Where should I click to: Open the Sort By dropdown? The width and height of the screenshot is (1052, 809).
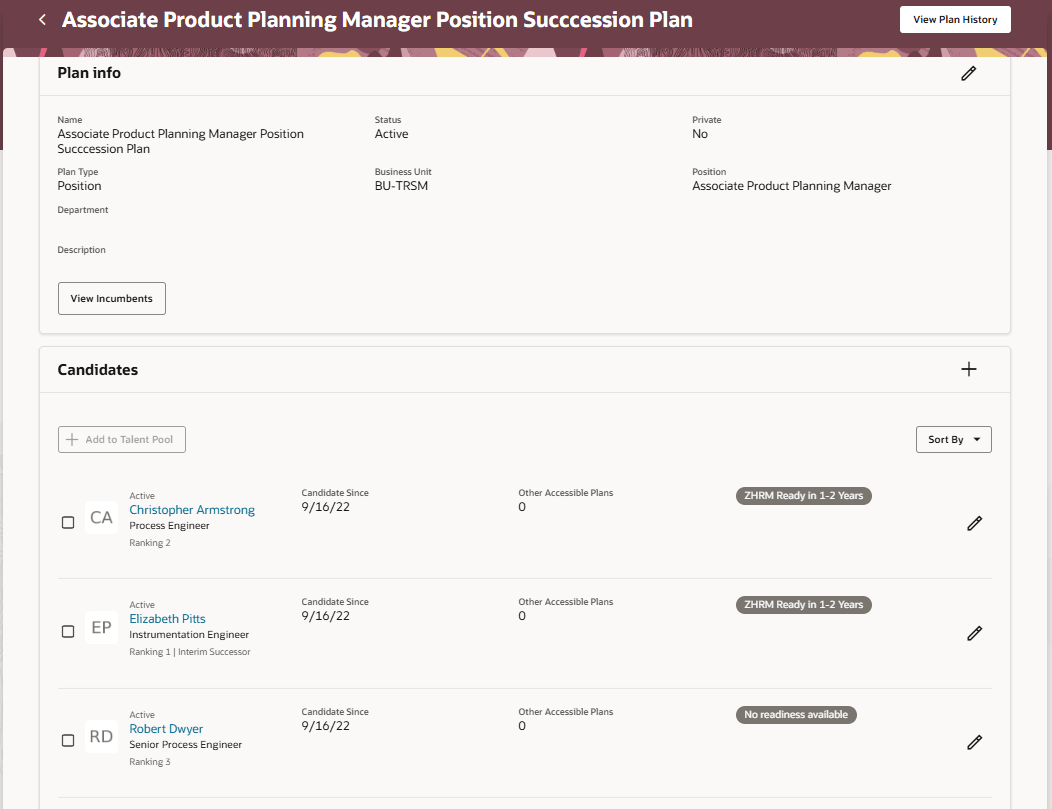click(x=953, y=440)
